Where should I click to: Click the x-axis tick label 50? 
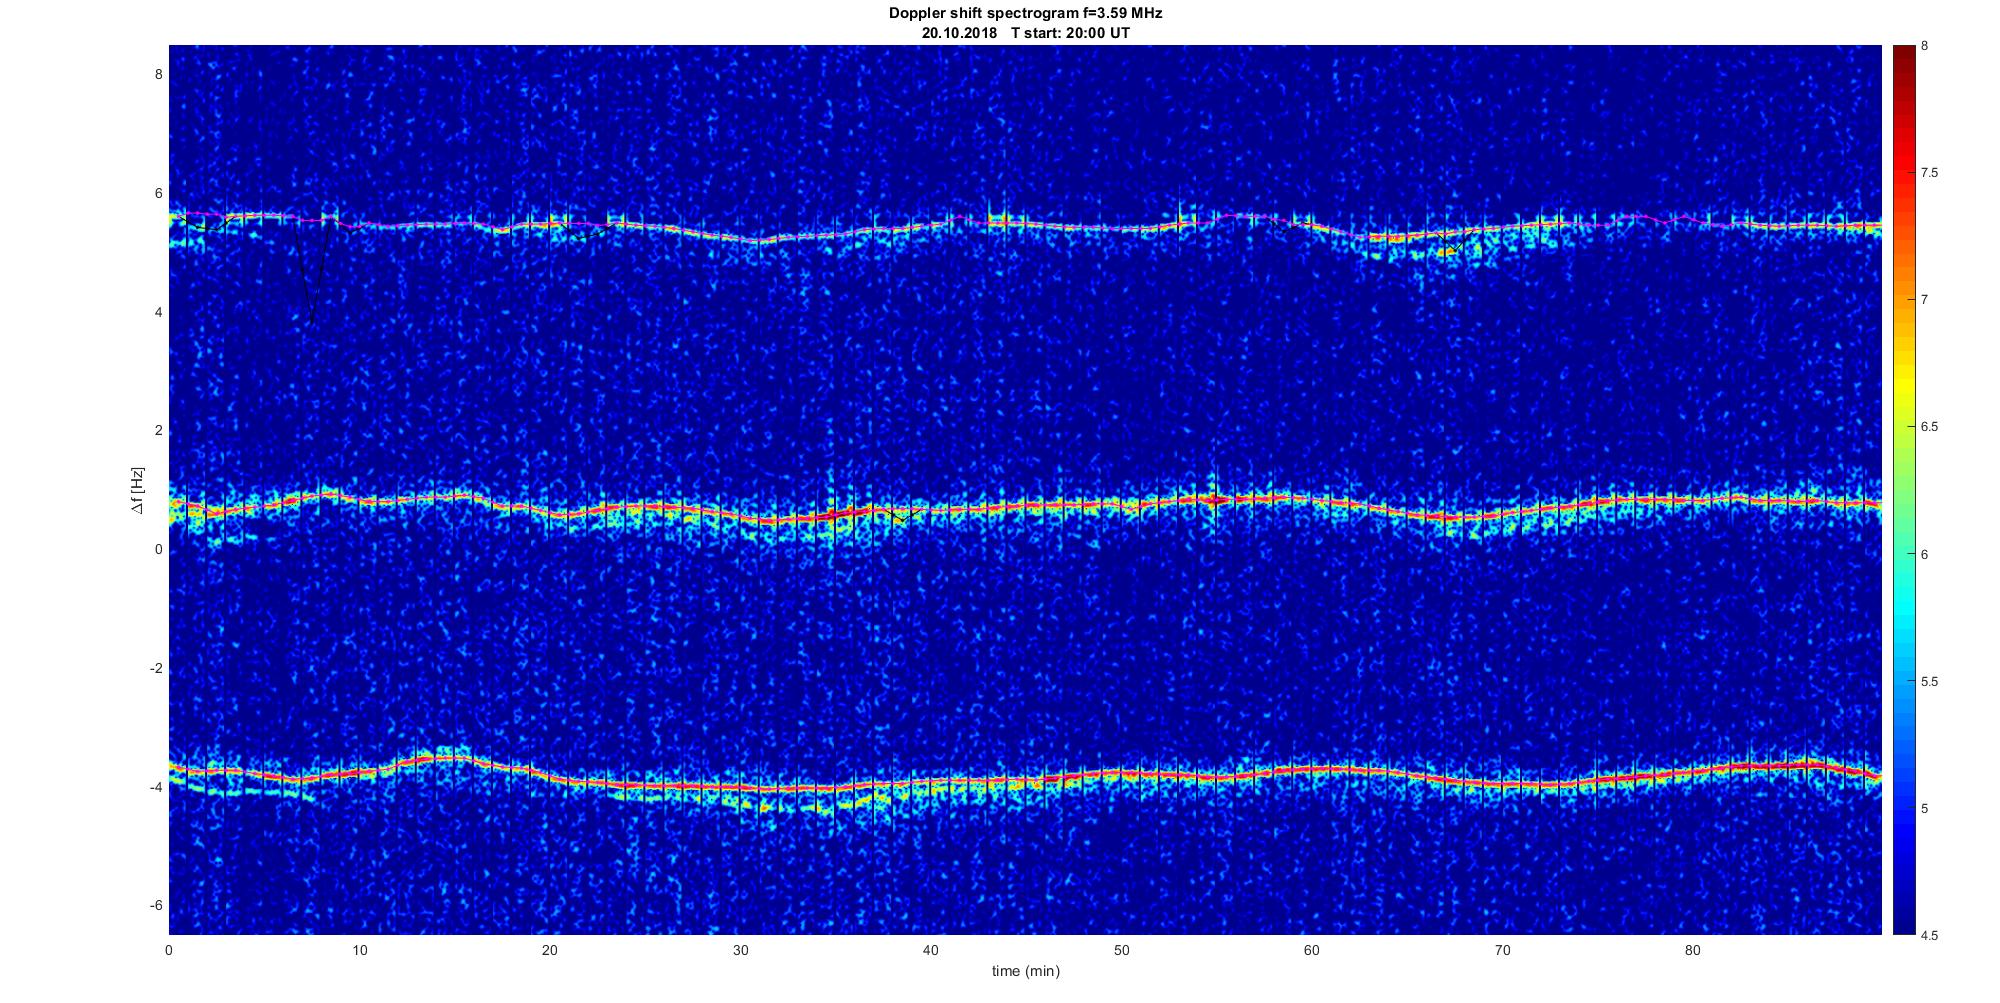[1121, 950]
